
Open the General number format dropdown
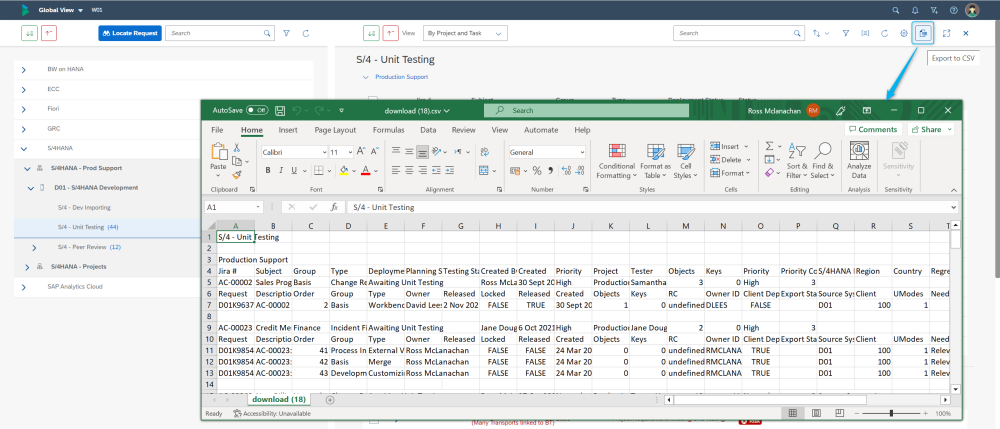582,152
